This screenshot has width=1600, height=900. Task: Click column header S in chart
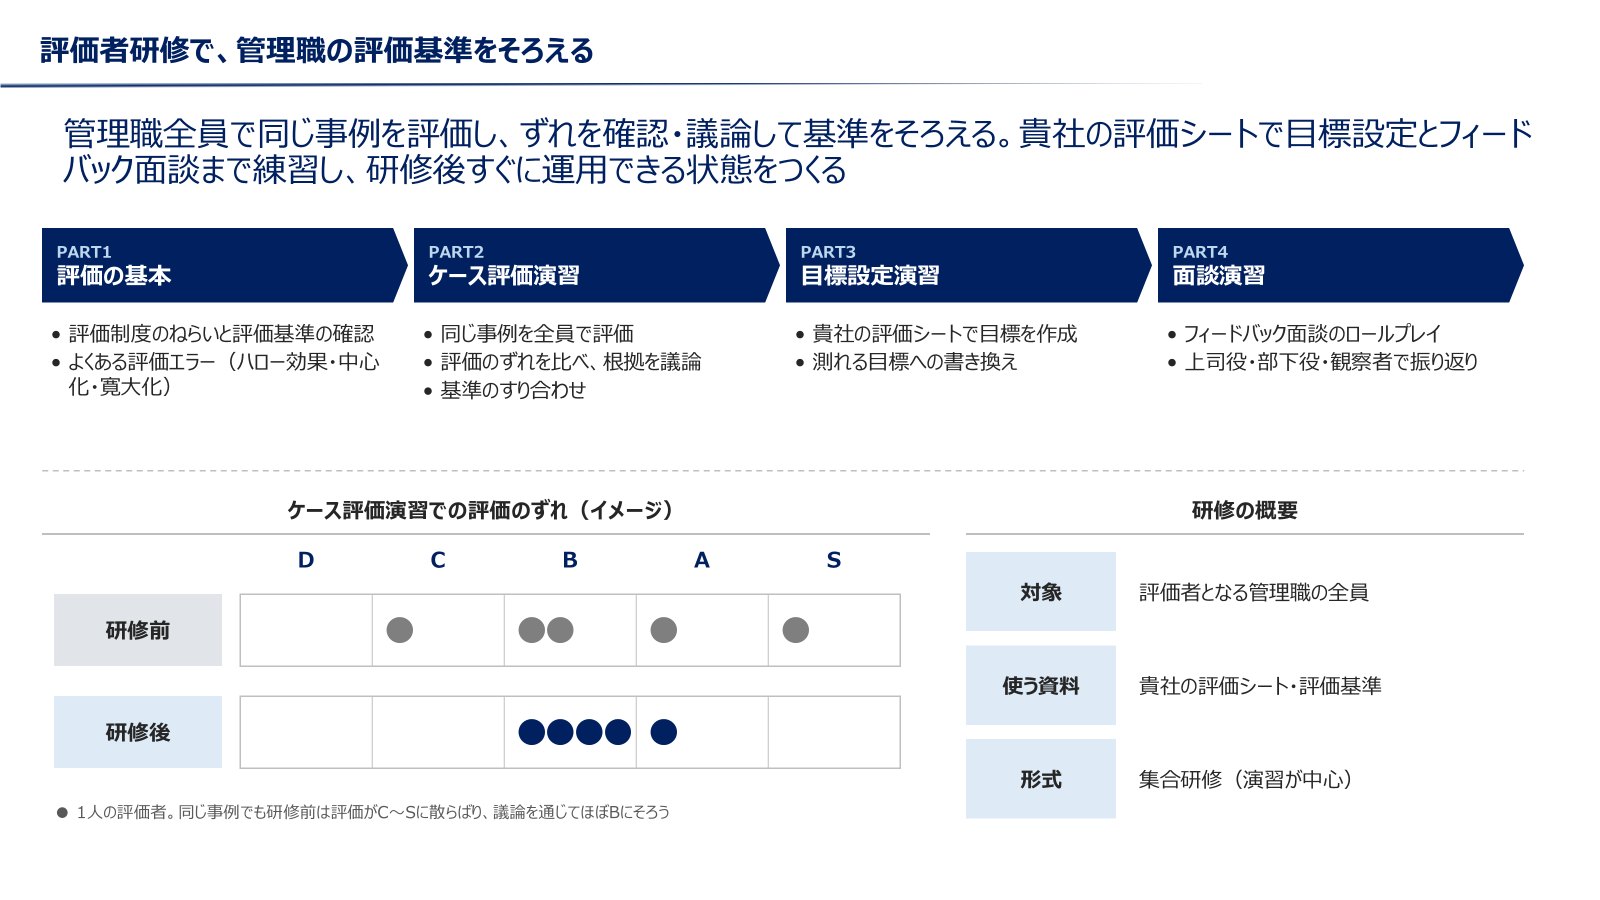834,560
